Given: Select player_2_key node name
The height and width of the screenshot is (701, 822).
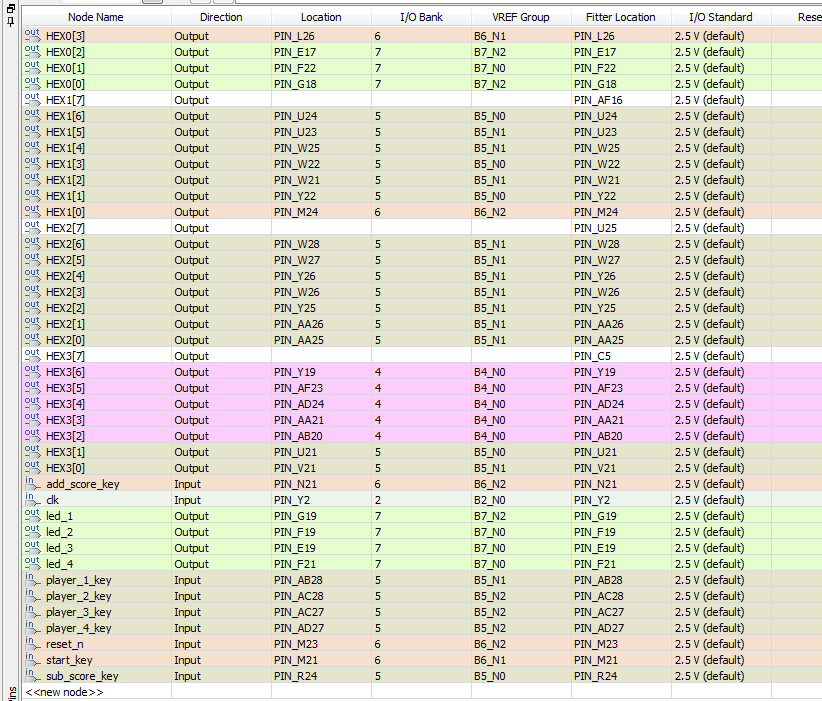Looking at the screenshot, I should [78, 596].
